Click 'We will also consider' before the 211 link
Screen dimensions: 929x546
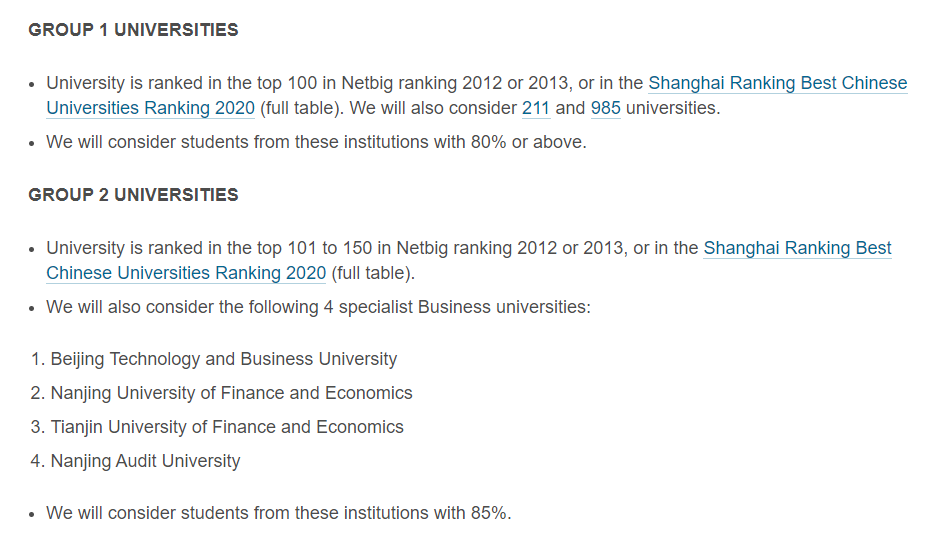[x=433, y=108]
